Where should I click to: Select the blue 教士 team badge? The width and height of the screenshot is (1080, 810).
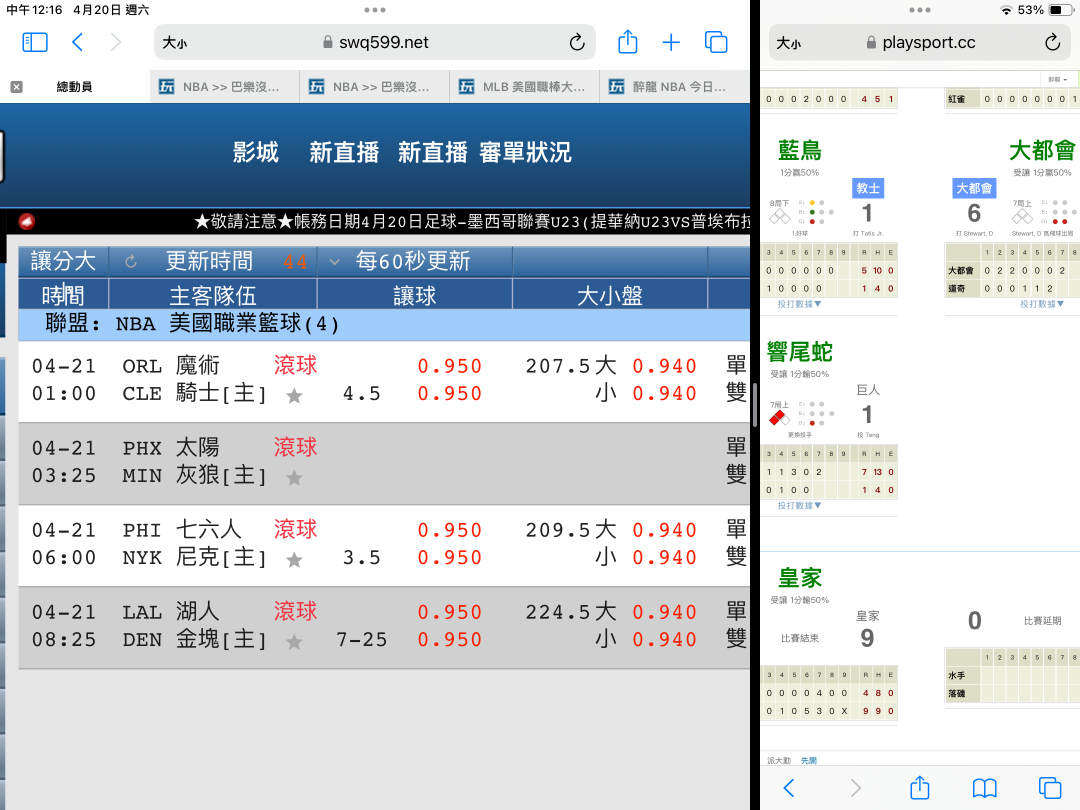(868, 189)
